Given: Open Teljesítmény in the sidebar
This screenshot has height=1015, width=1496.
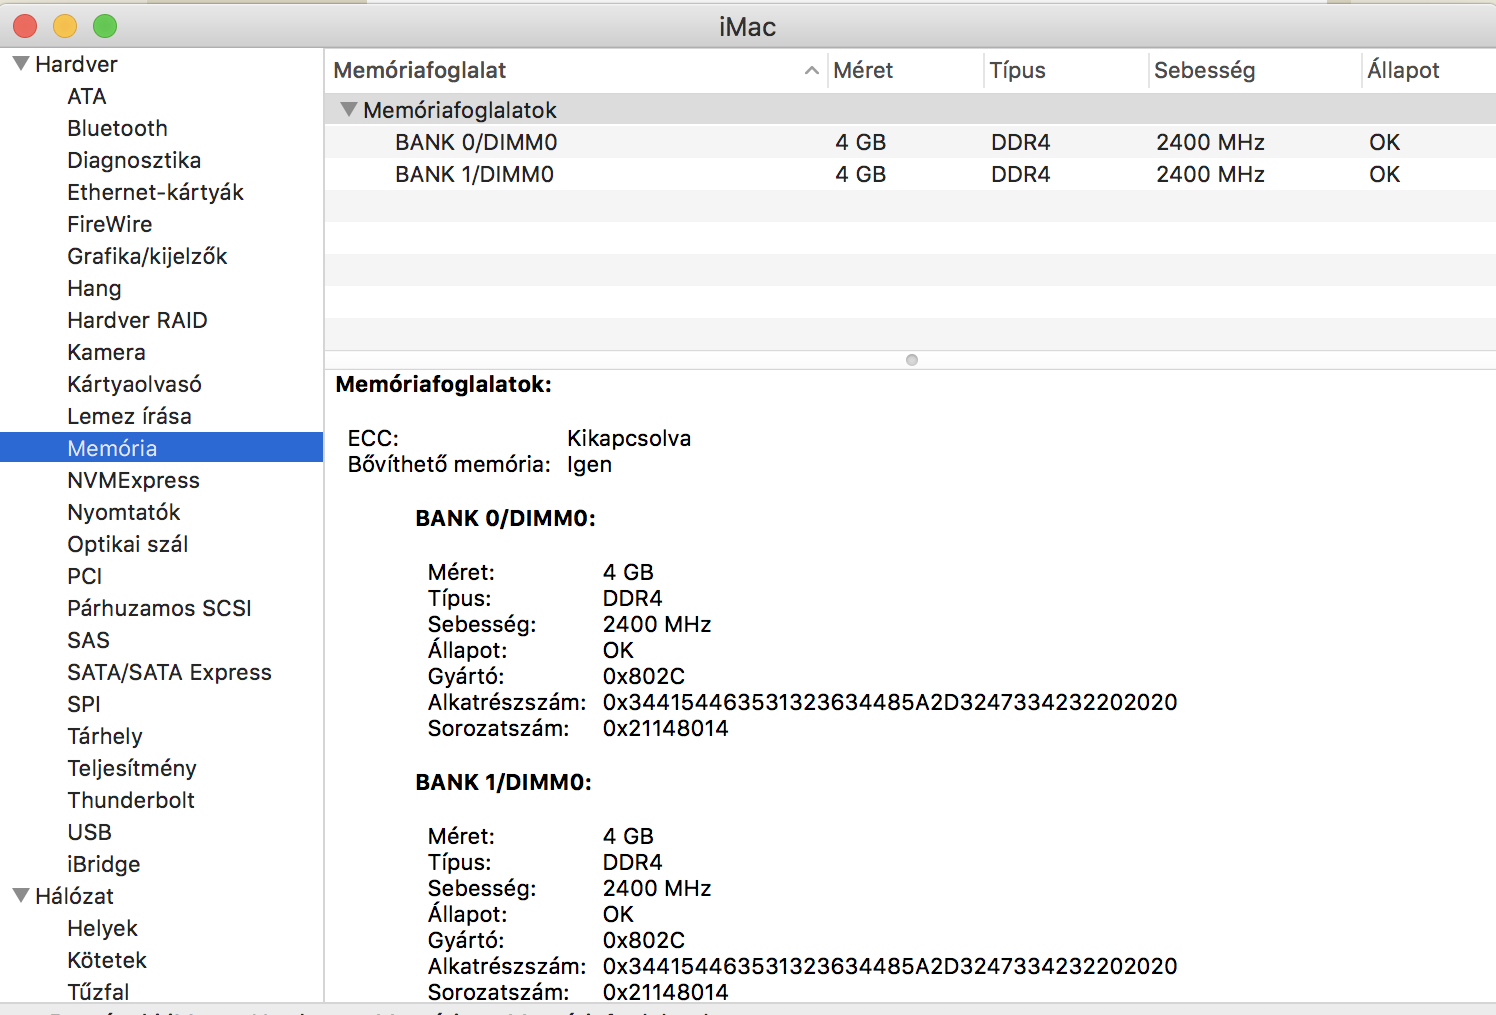Looking at the screenshot, I should click(132, 768).
